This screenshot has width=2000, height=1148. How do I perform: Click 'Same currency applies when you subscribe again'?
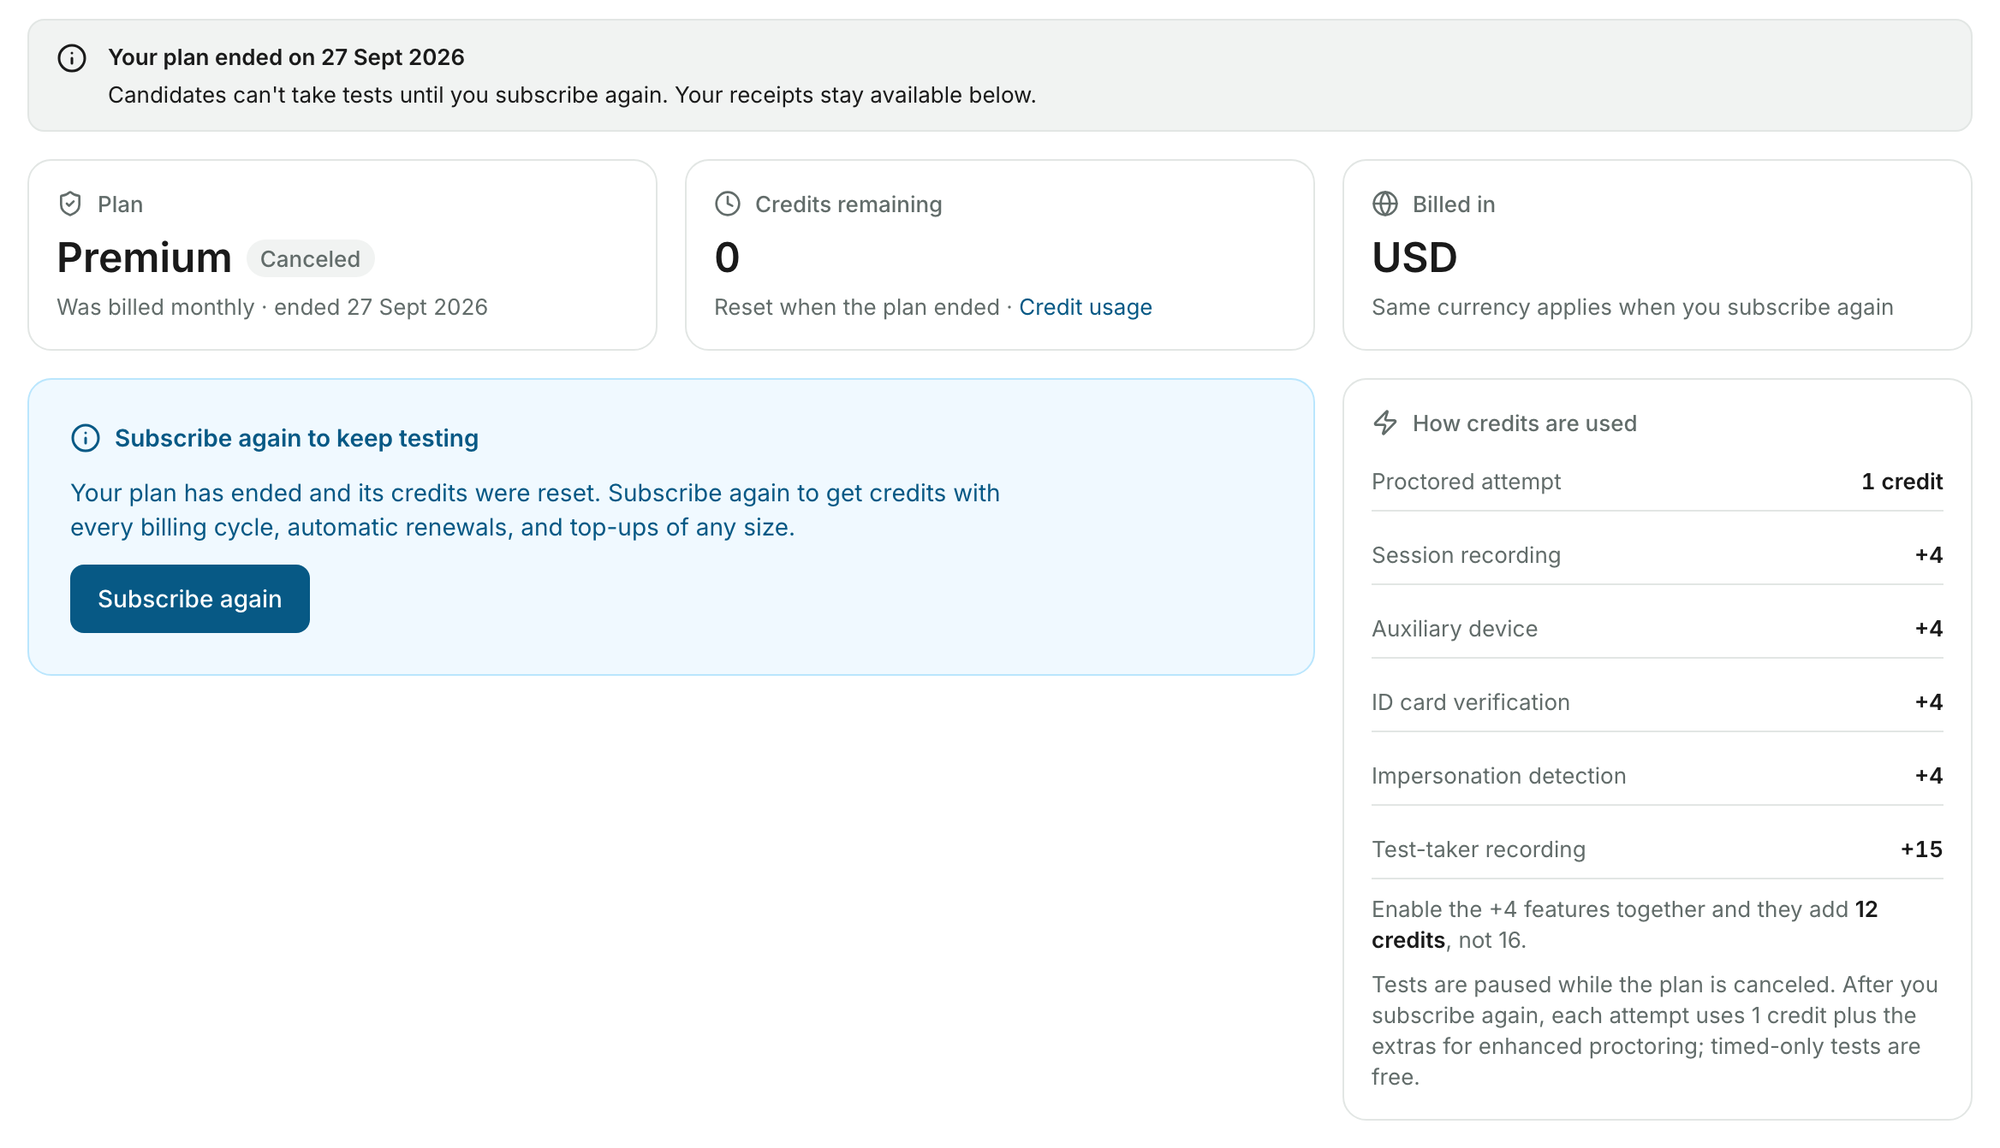coord(1632,307)
